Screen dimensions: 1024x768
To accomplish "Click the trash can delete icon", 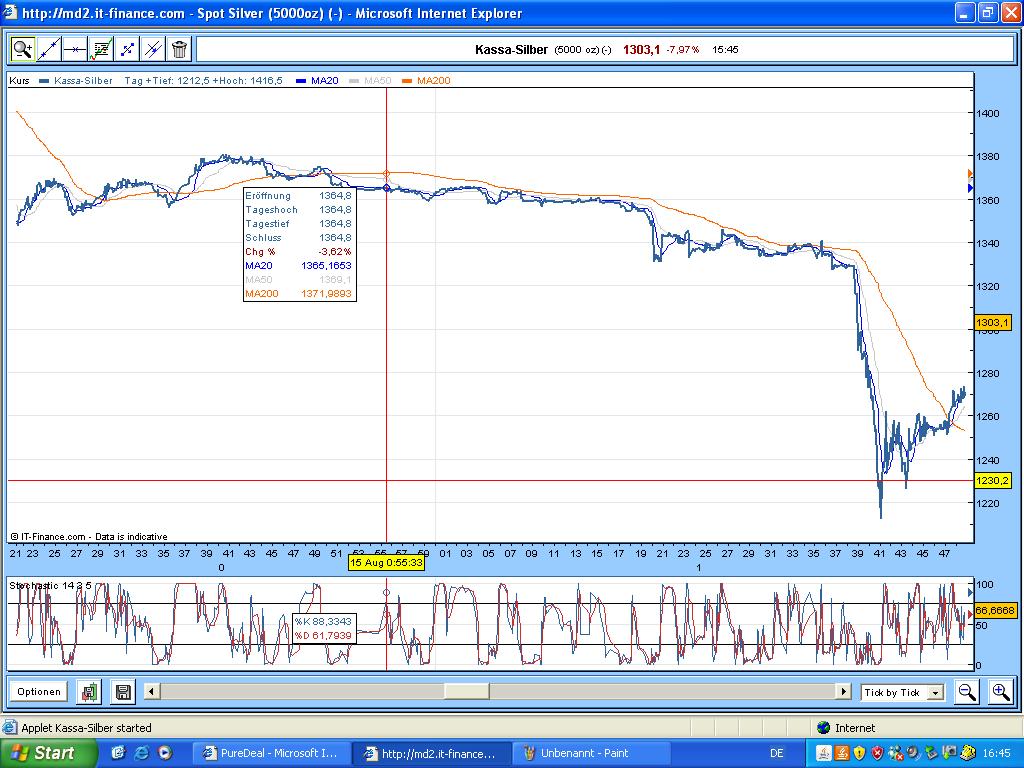I will 179,49.
